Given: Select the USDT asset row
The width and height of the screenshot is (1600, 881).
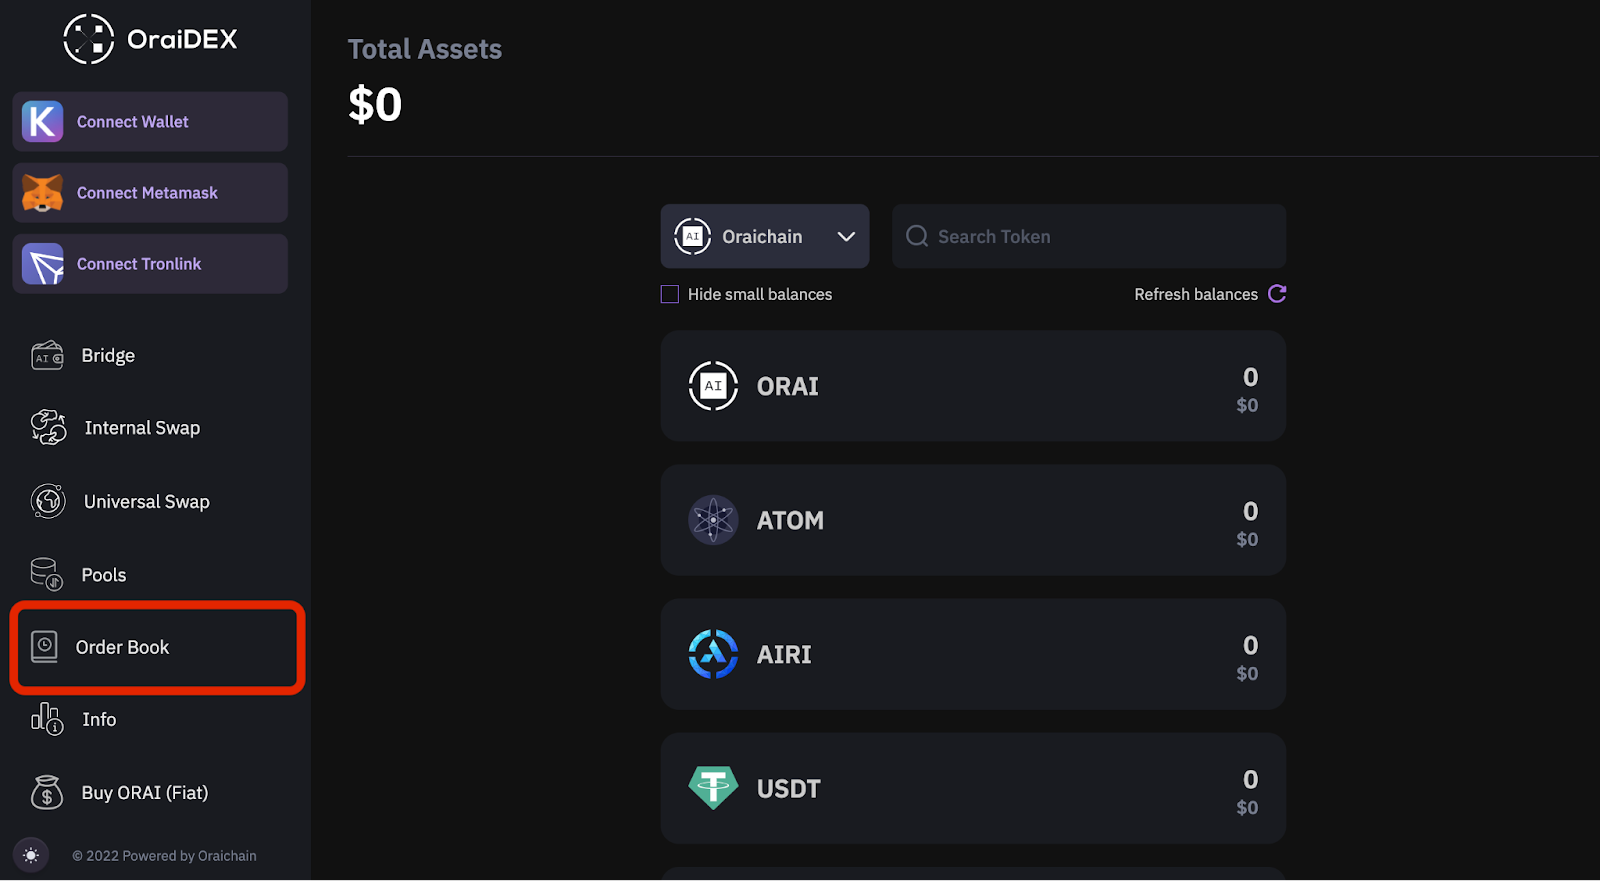Looking at the screenshot, I should click(x=973, y=788).
